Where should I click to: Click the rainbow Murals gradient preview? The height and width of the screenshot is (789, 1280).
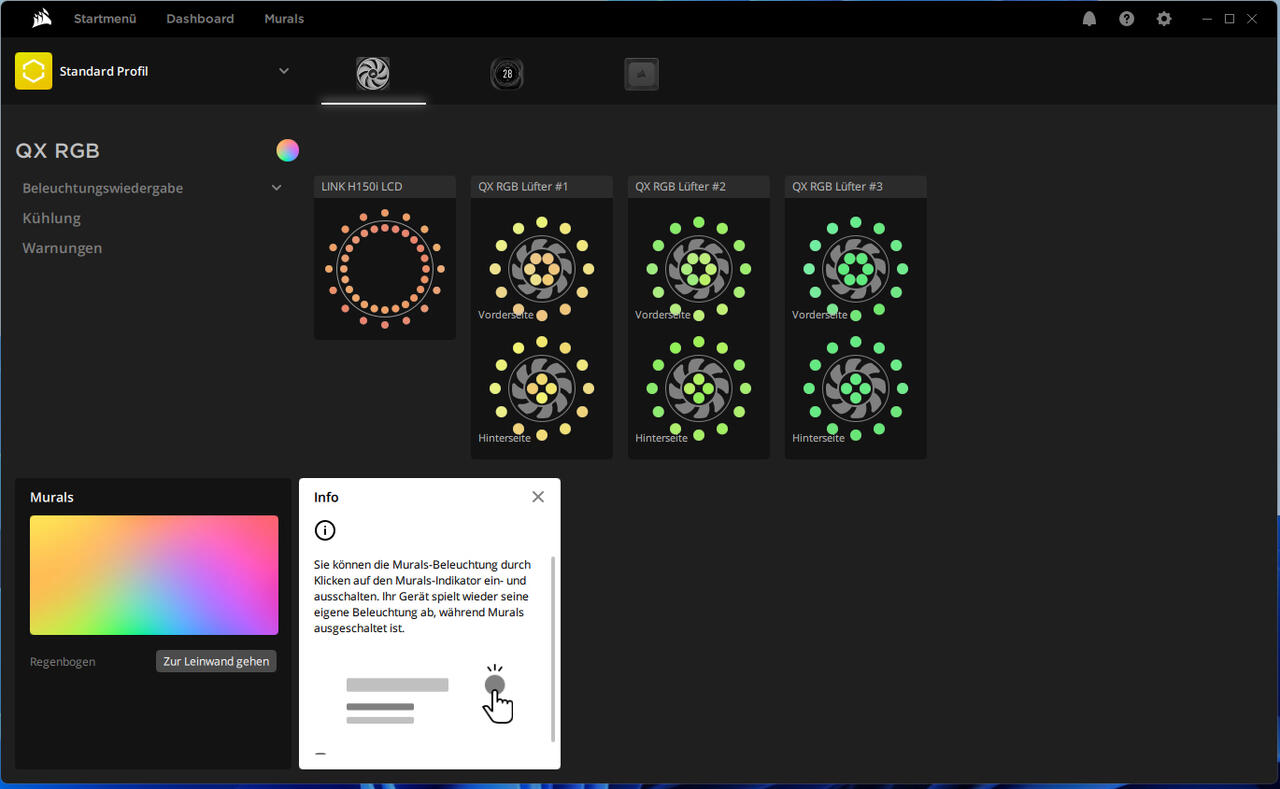154,575
